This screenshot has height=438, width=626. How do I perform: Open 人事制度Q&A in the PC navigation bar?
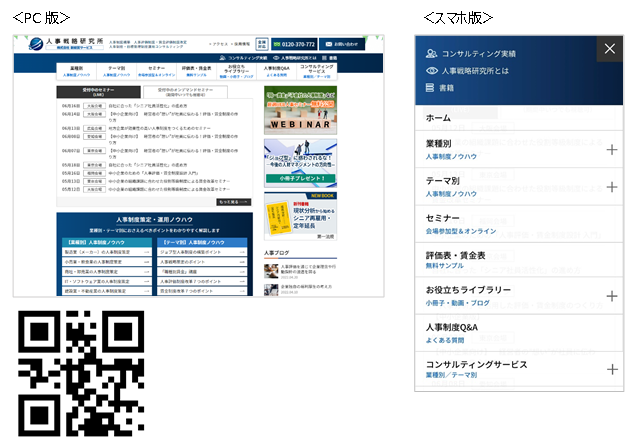coord(276,71)
